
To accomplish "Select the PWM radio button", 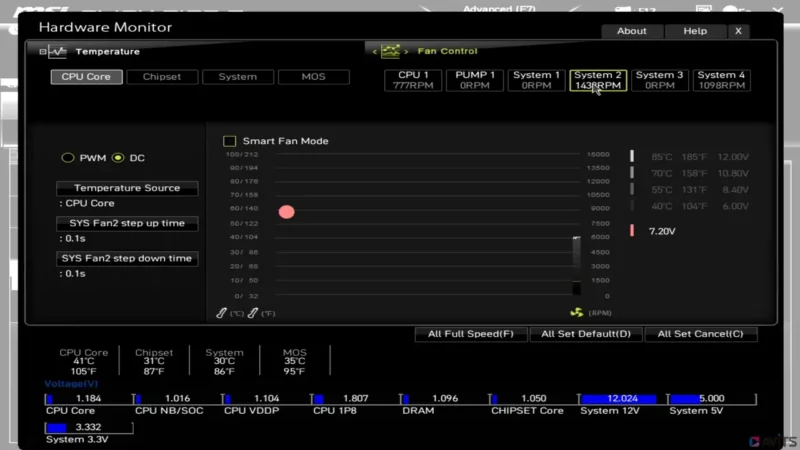I will [x=68, y=158].
